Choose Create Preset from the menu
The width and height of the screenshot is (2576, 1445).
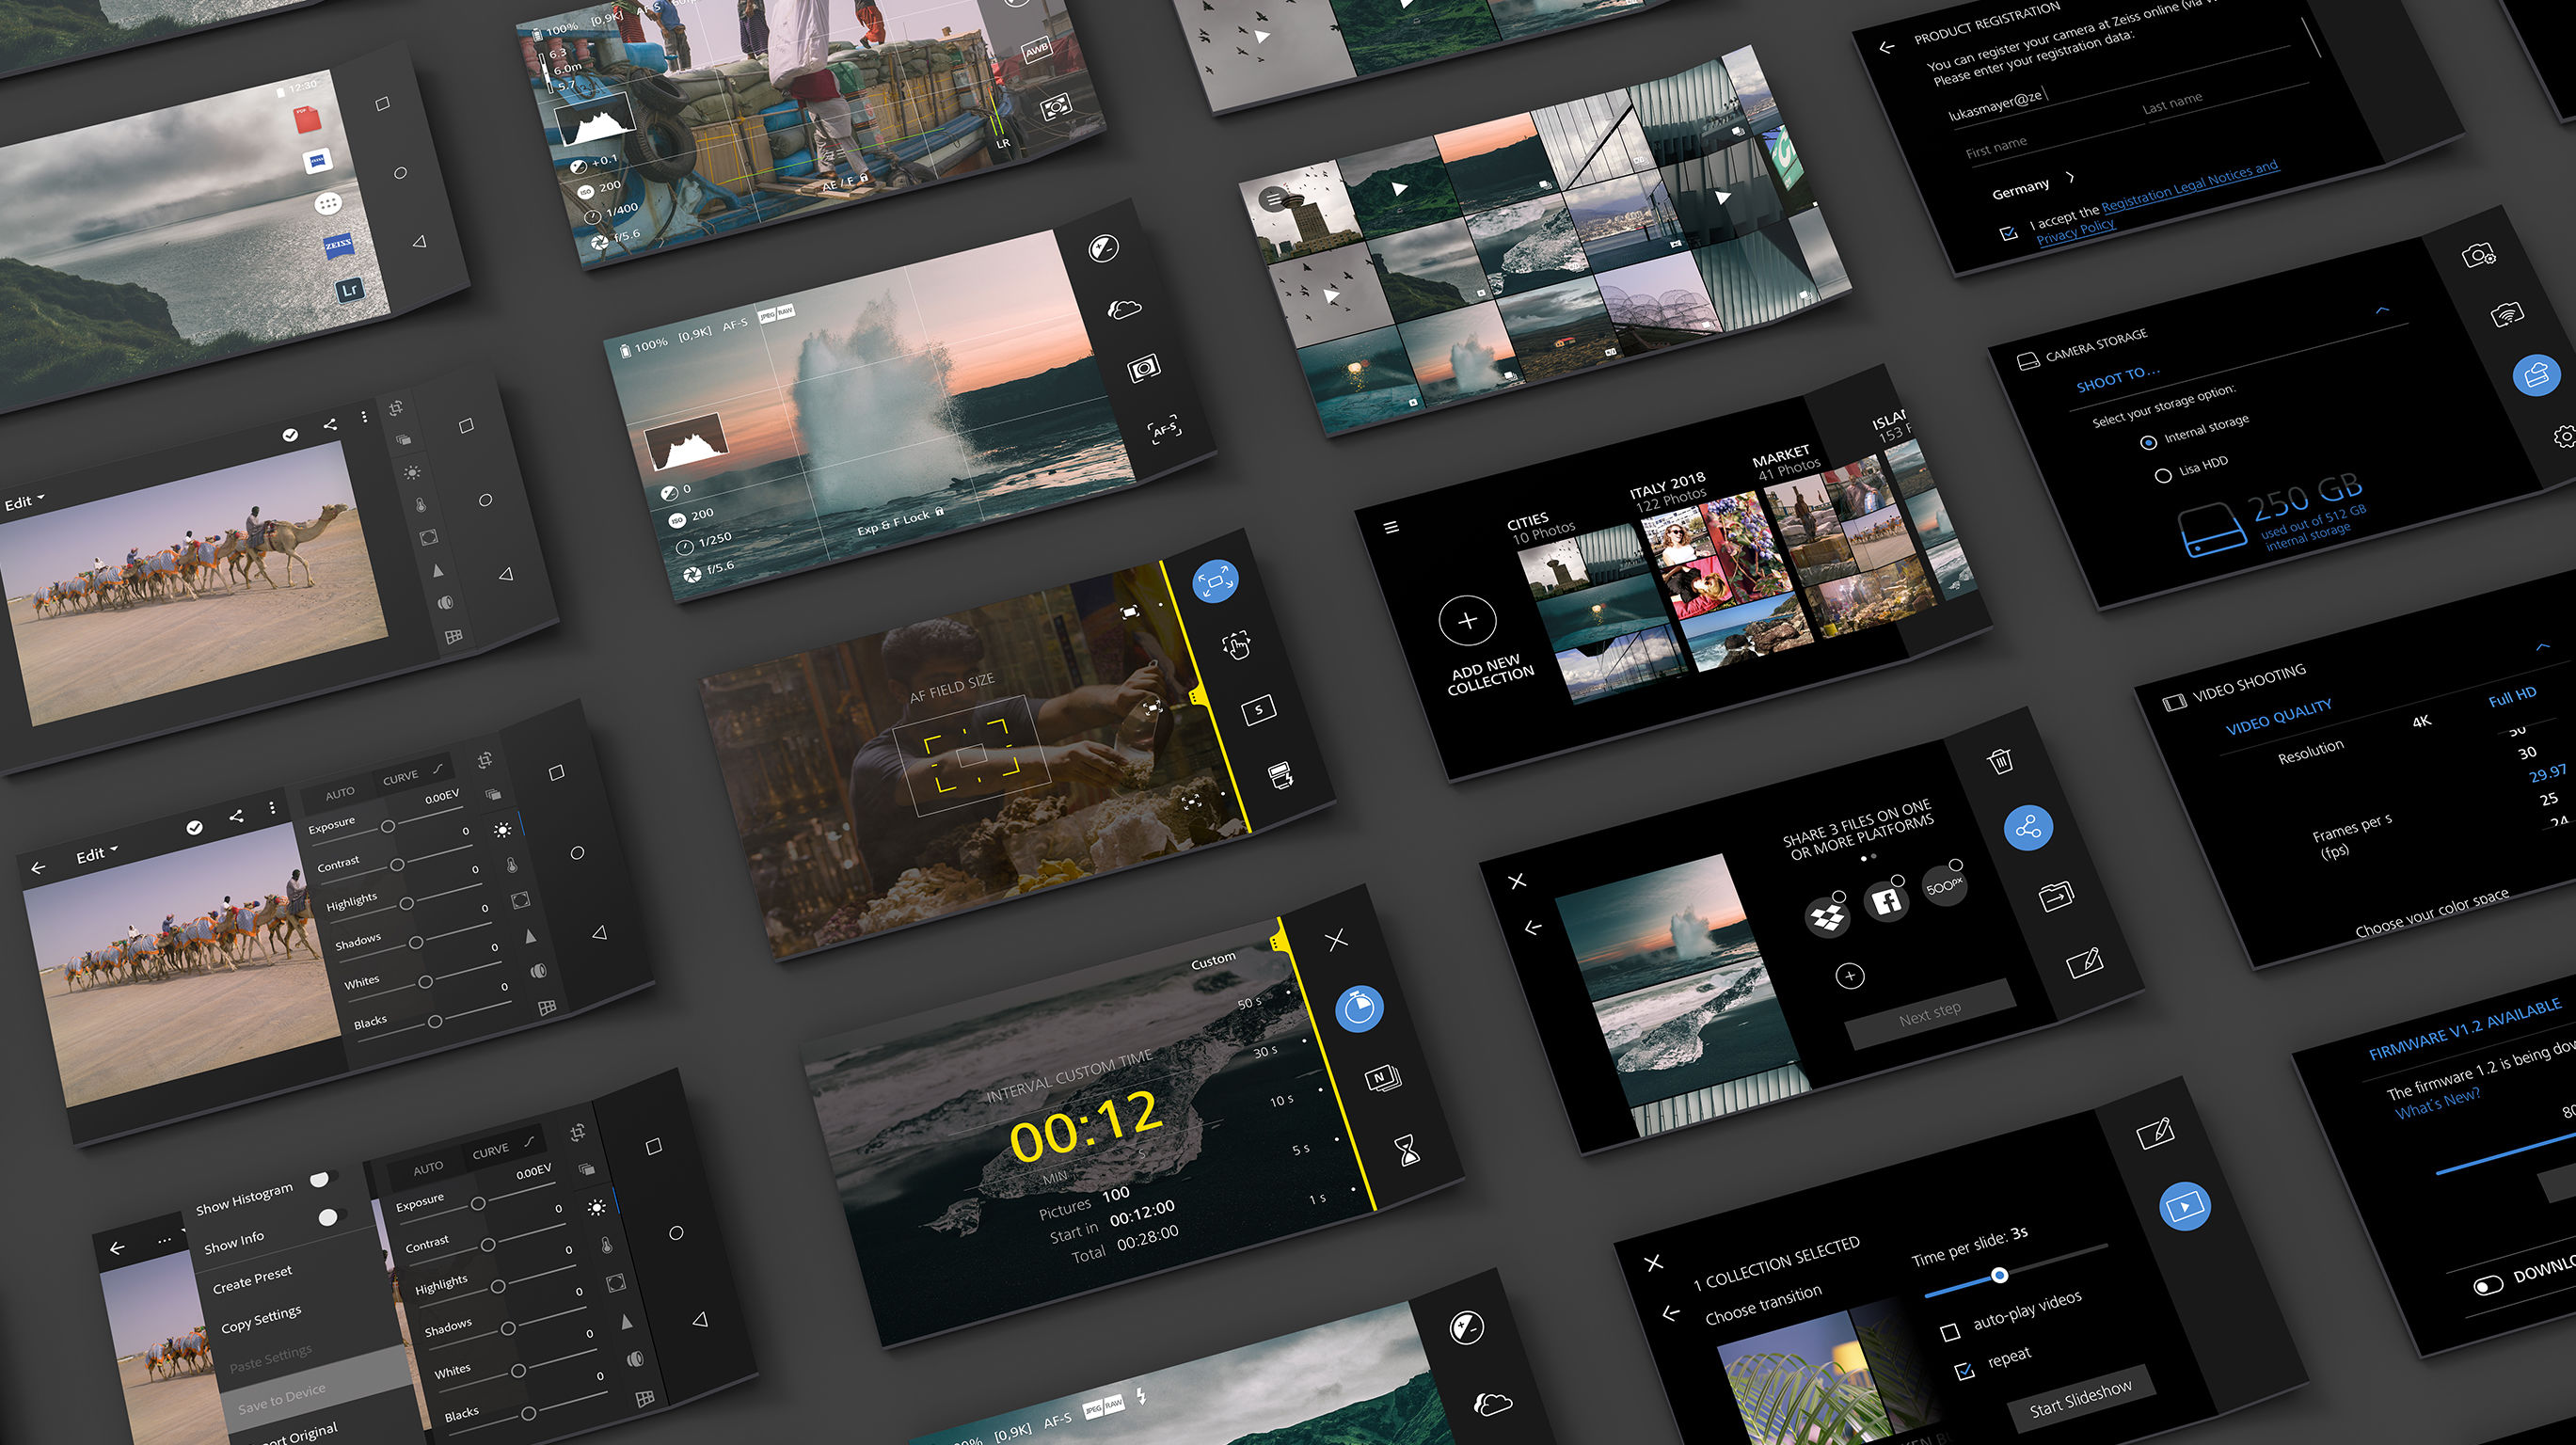(252, 1278)
